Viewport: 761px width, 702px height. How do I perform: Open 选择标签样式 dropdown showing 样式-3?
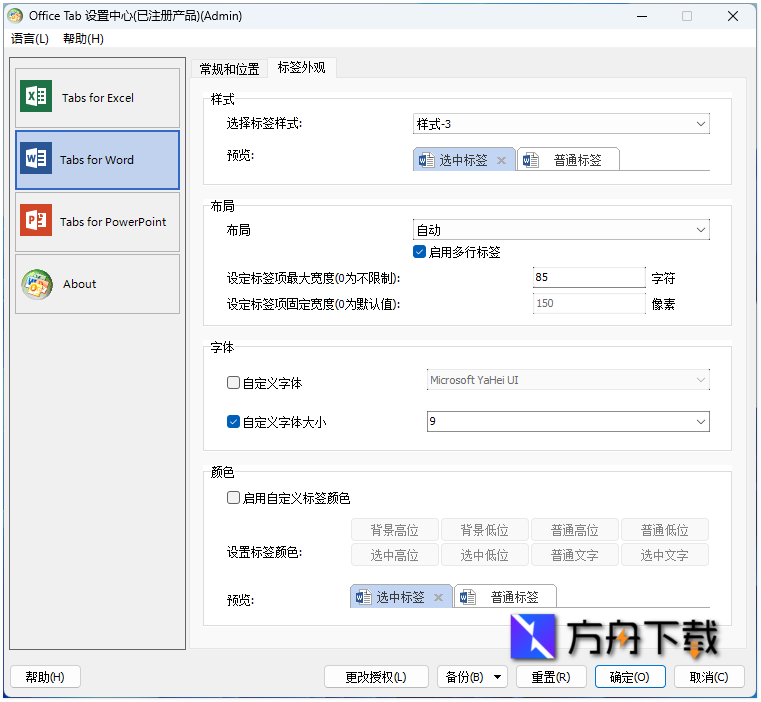pos(561,124)
